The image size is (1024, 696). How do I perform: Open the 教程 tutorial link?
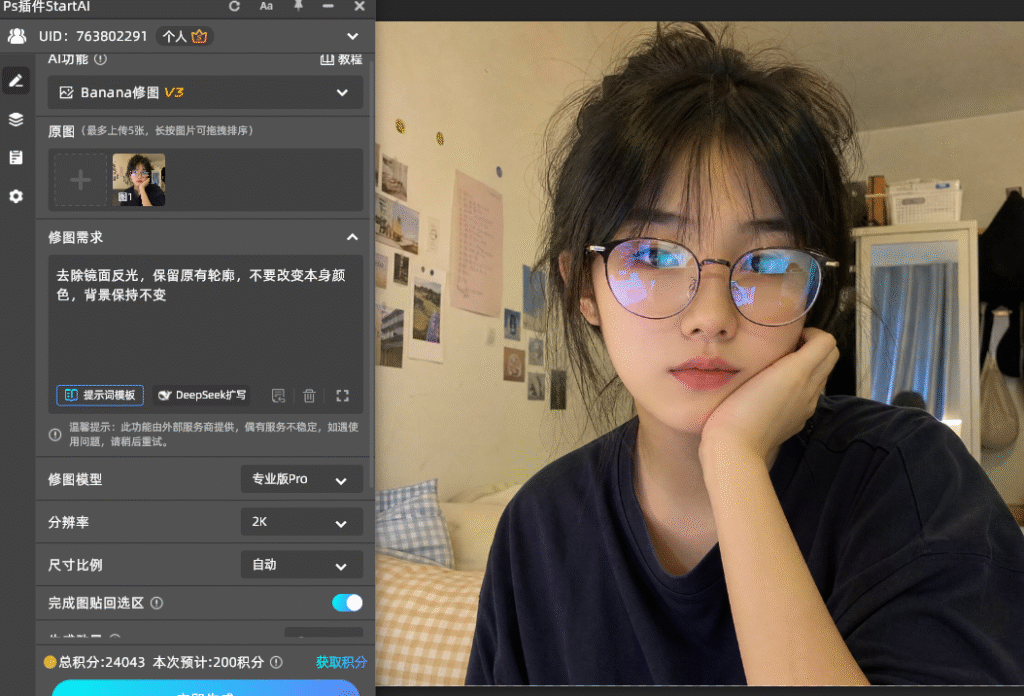click(341, 59)
